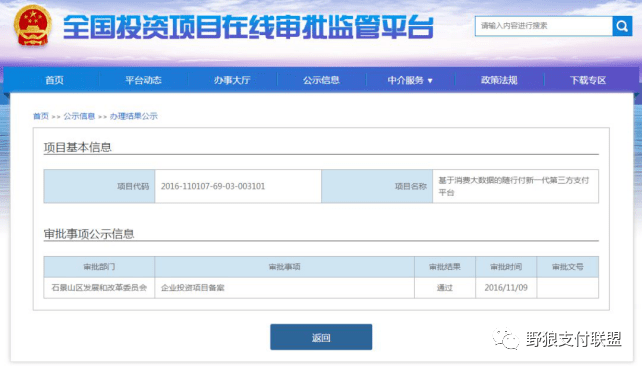Click the search magnifier icon button
The height and width of the screenshot is (368, 642).
(x=622, y=26)
